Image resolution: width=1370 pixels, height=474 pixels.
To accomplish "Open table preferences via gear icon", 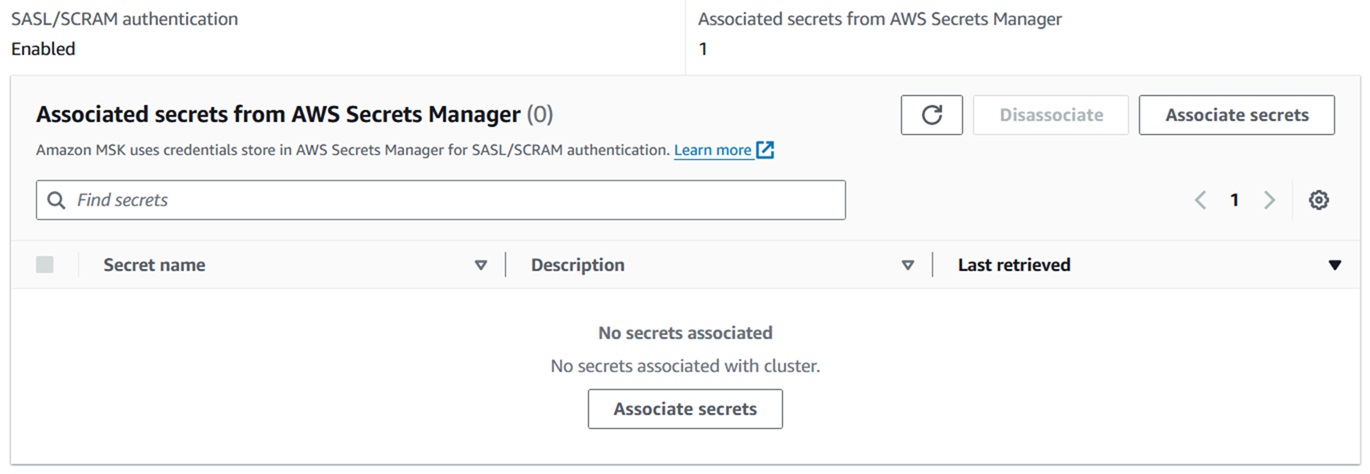I will tap(1318, 200).
